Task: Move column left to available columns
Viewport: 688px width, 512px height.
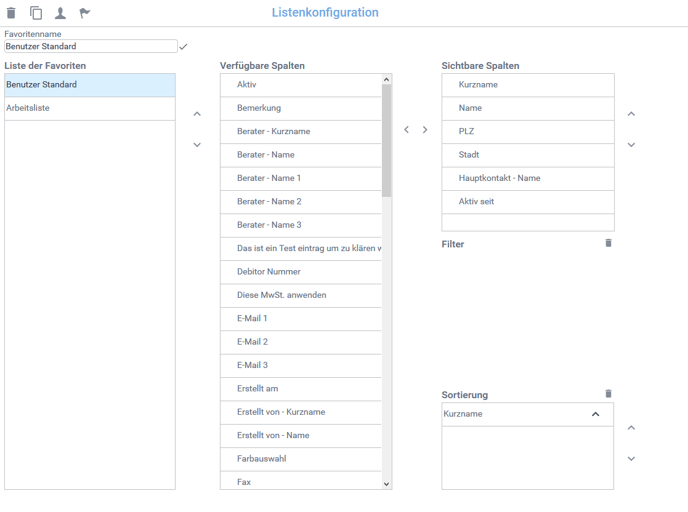Action: pyautogui.click(x=406, y=130)
